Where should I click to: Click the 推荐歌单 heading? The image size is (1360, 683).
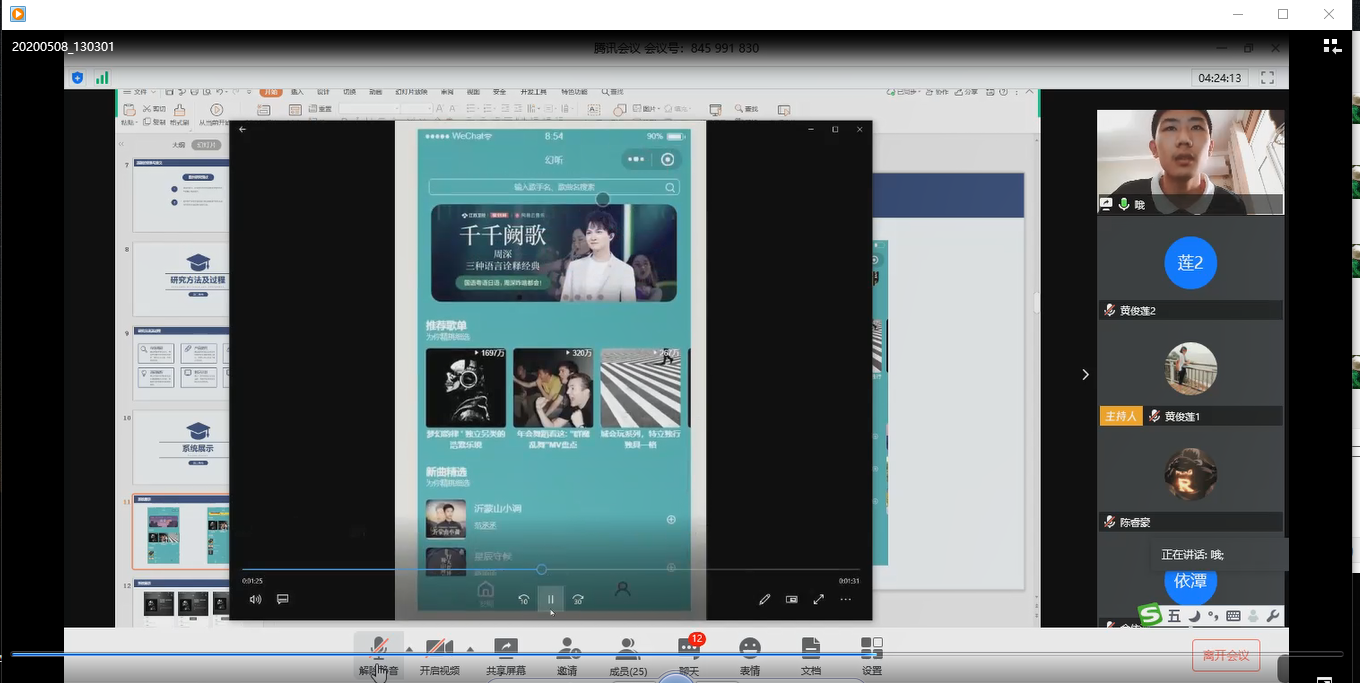[x=446, y=325]
